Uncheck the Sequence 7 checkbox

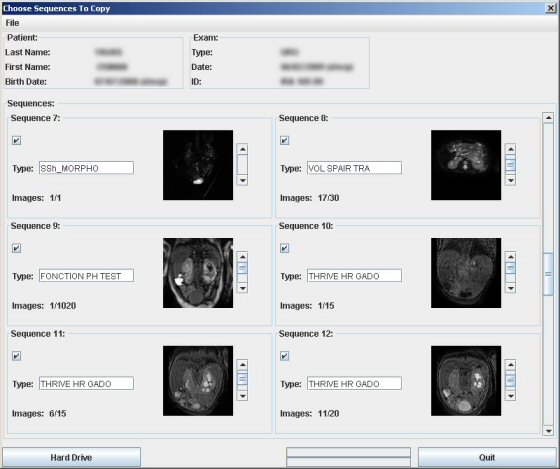[x=16, y=140]
